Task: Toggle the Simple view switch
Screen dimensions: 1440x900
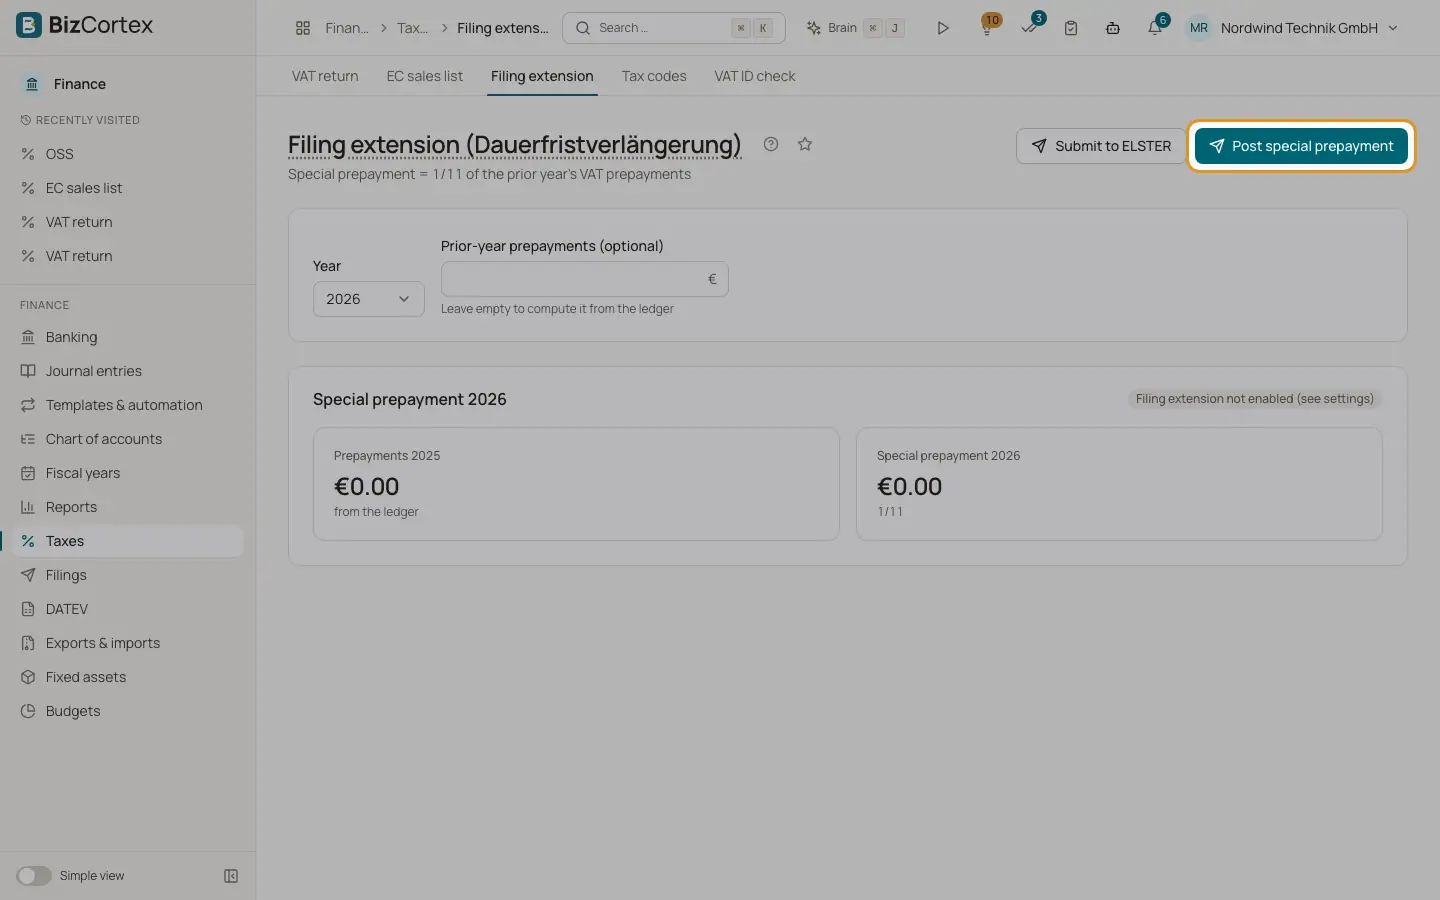Action: (33, 876)
